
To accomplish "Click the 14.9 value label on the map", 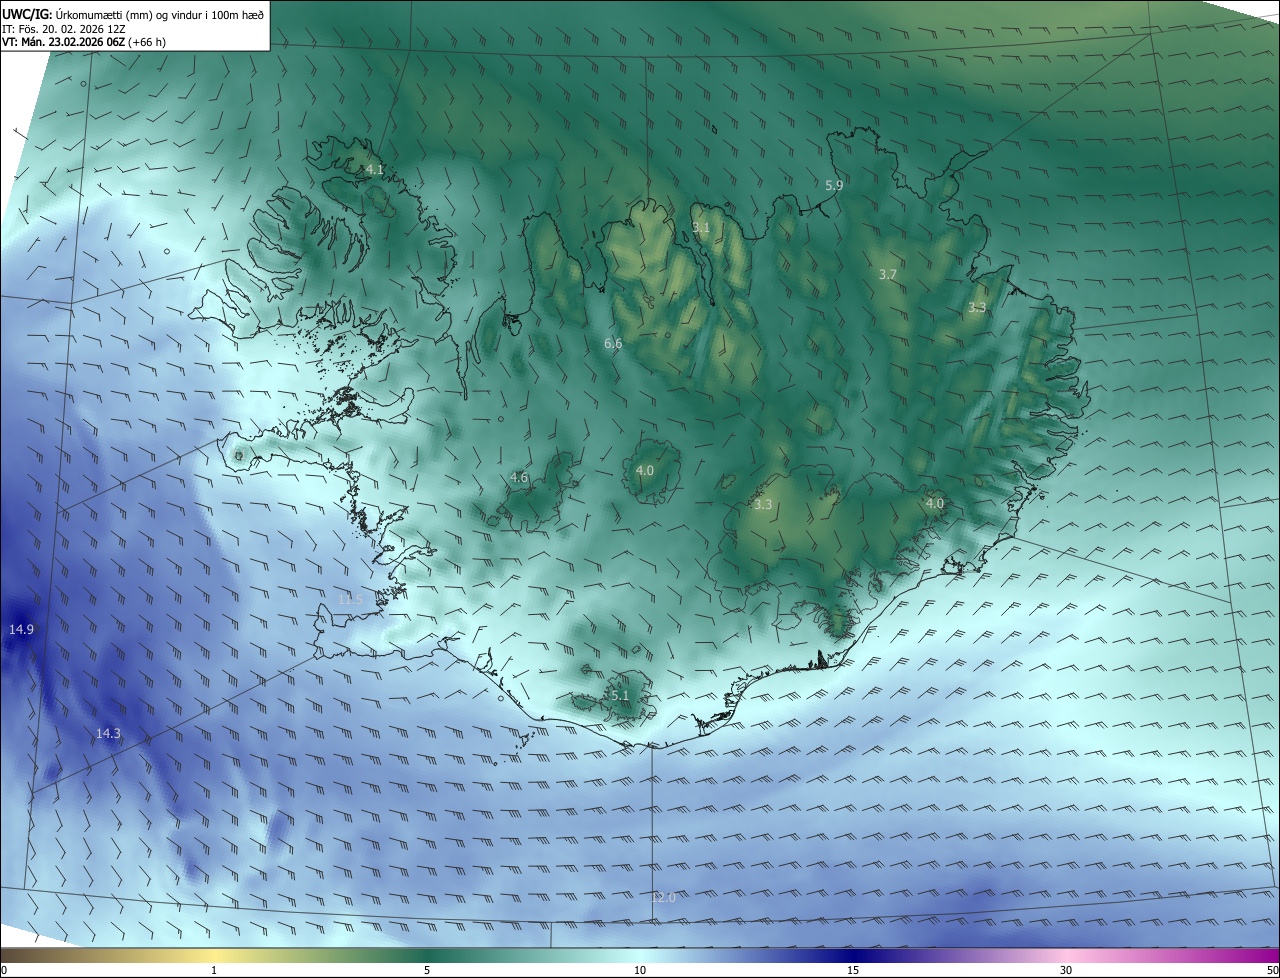I will pyautogui.click(x=21, y=629).
